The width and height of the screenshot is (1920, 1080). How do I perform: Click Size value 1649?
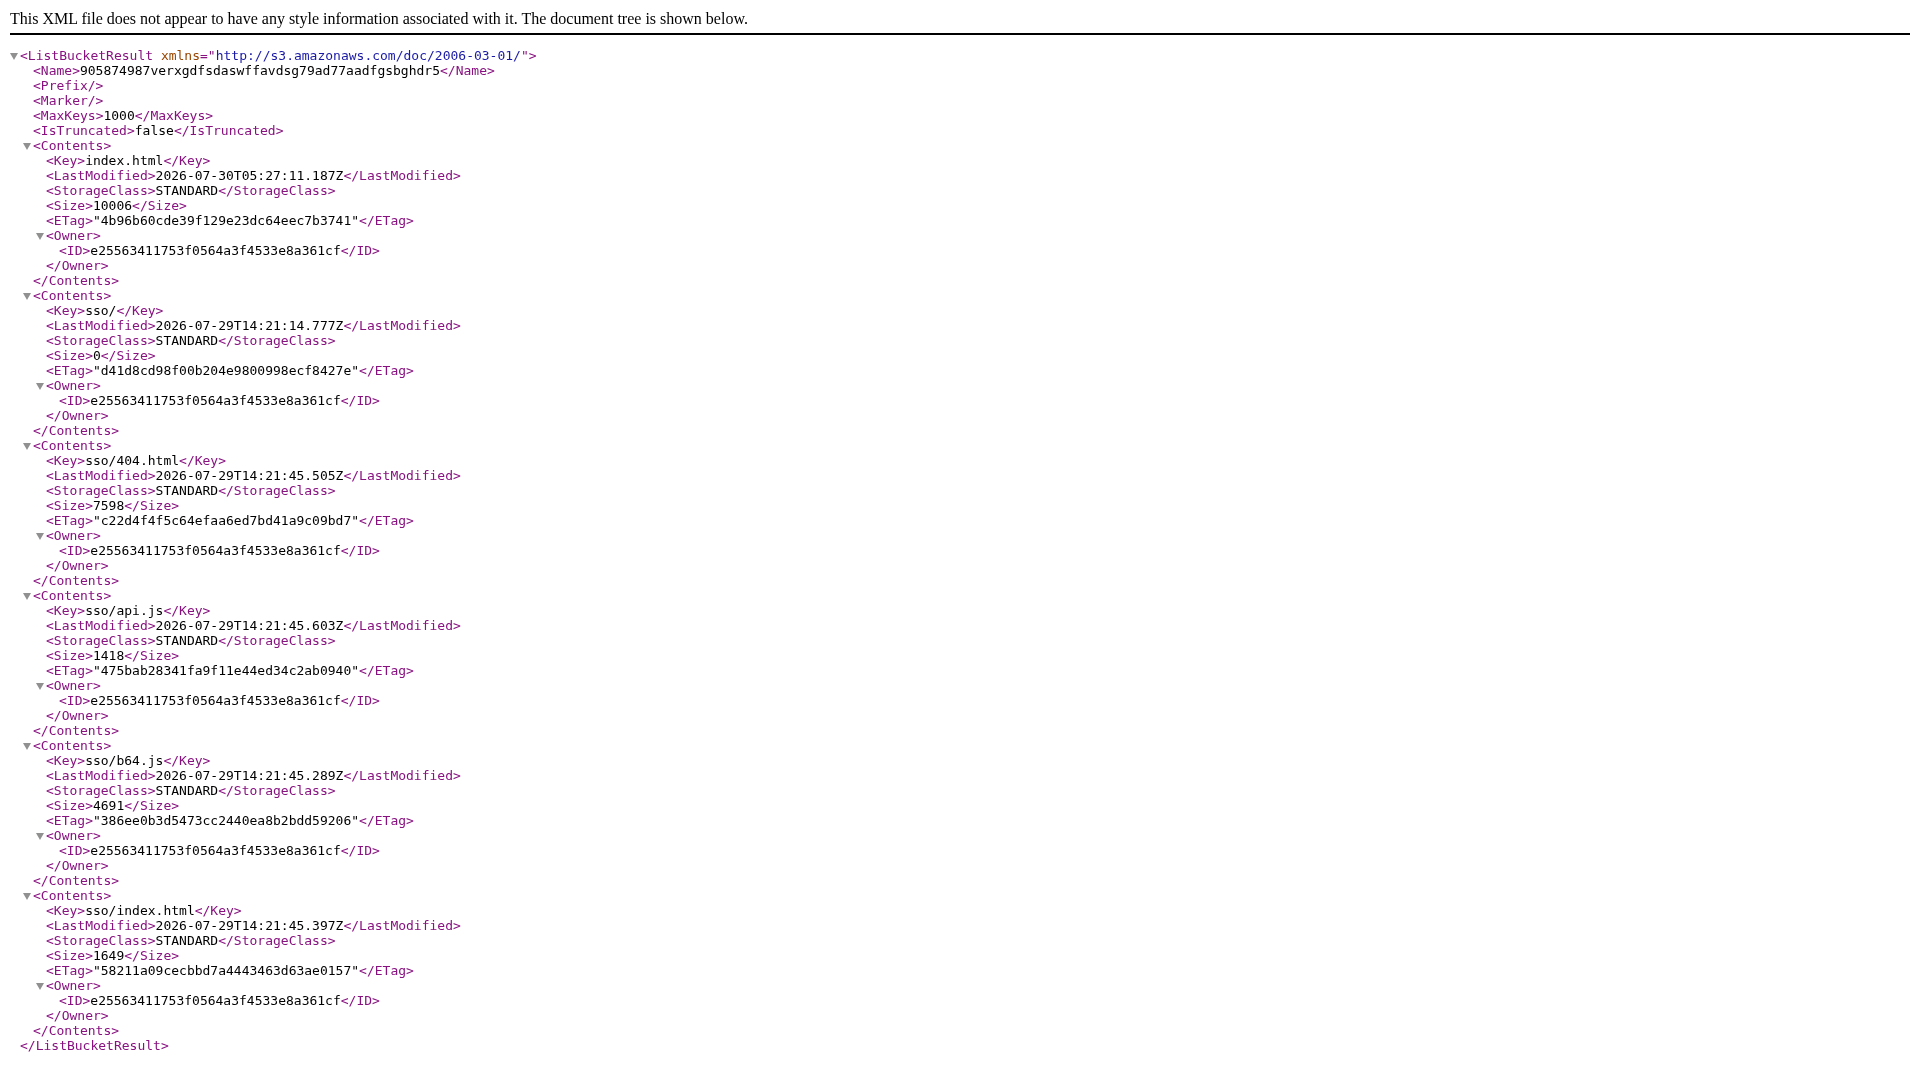(109, 956)
